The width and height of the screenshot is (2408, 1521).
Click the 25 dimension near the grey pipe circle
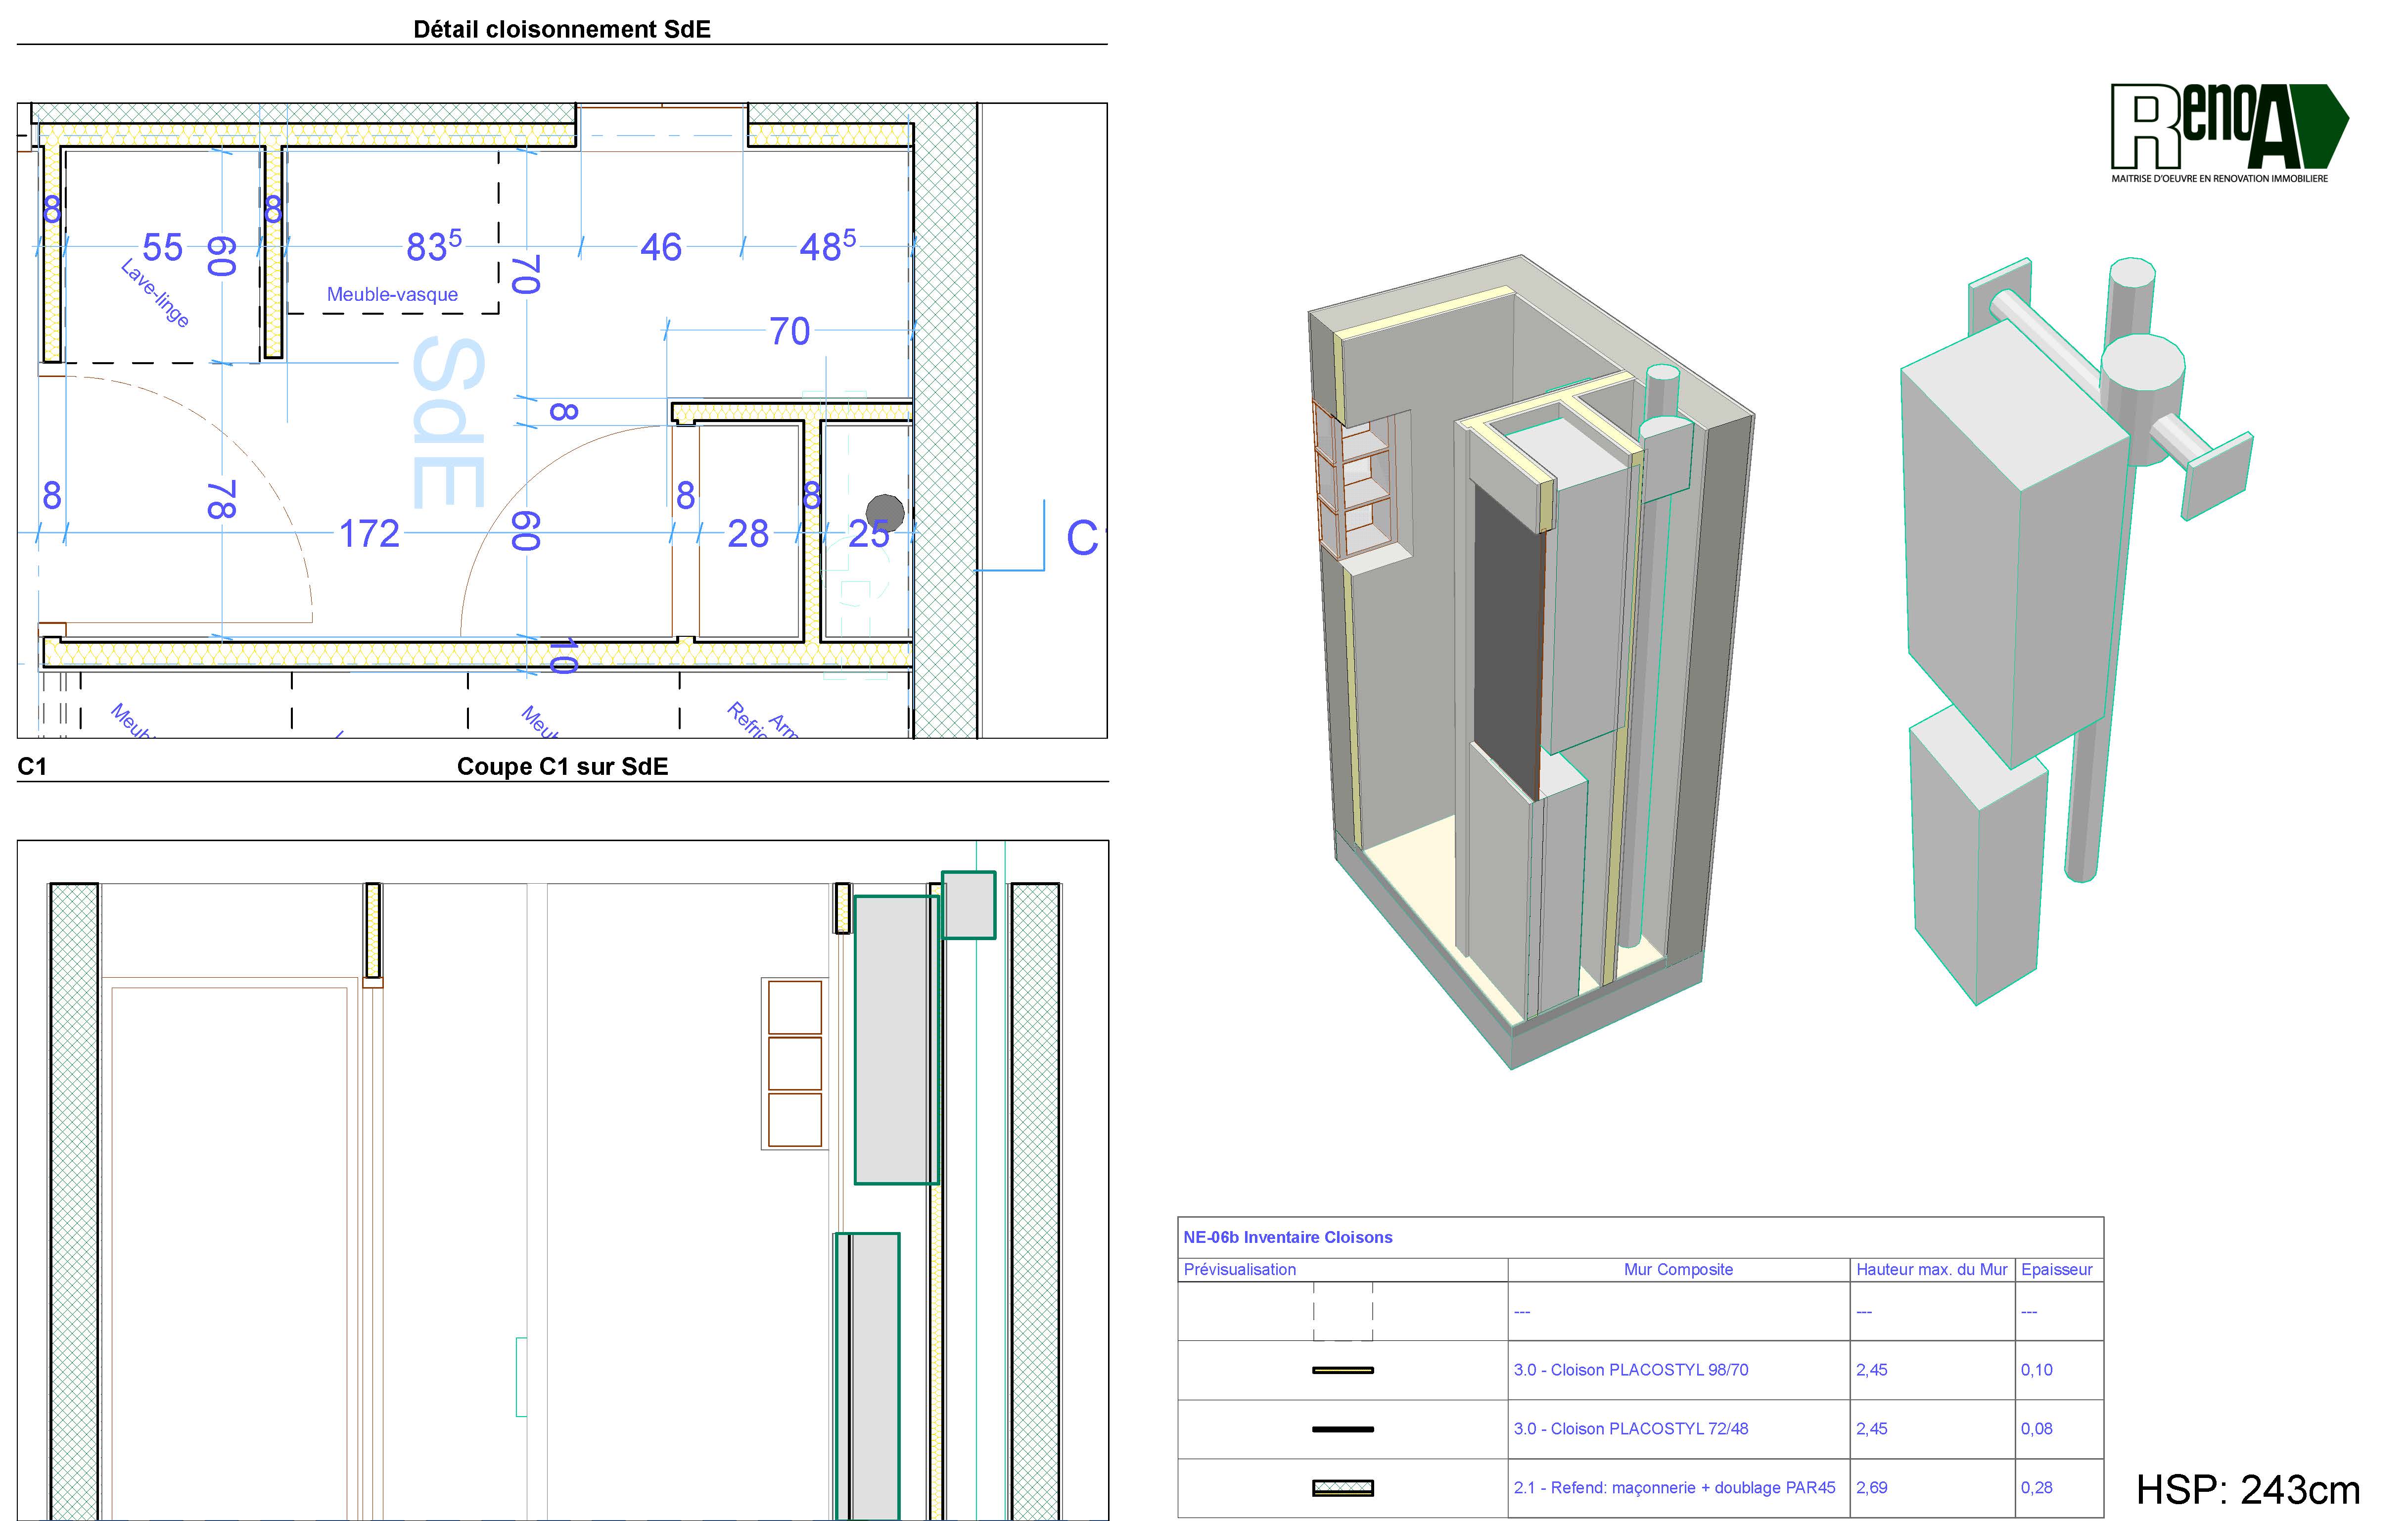868,534
